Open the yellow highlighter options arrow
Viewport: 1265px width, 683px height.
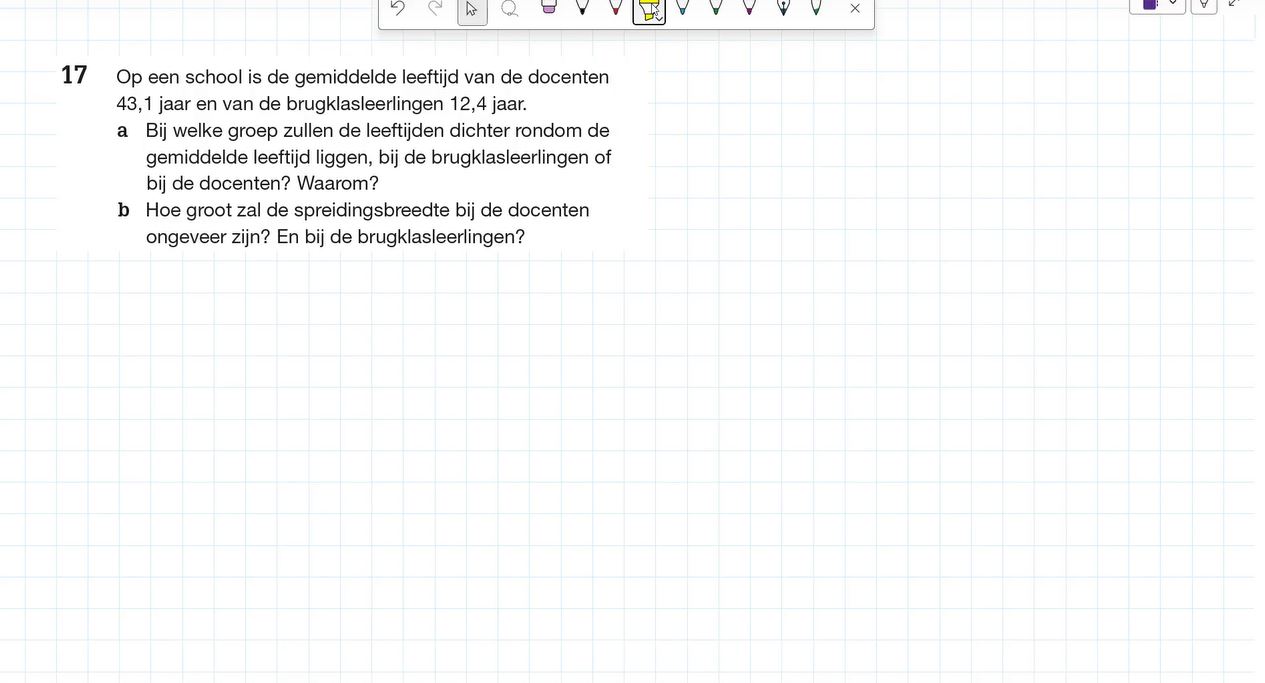tap(658, 17)
